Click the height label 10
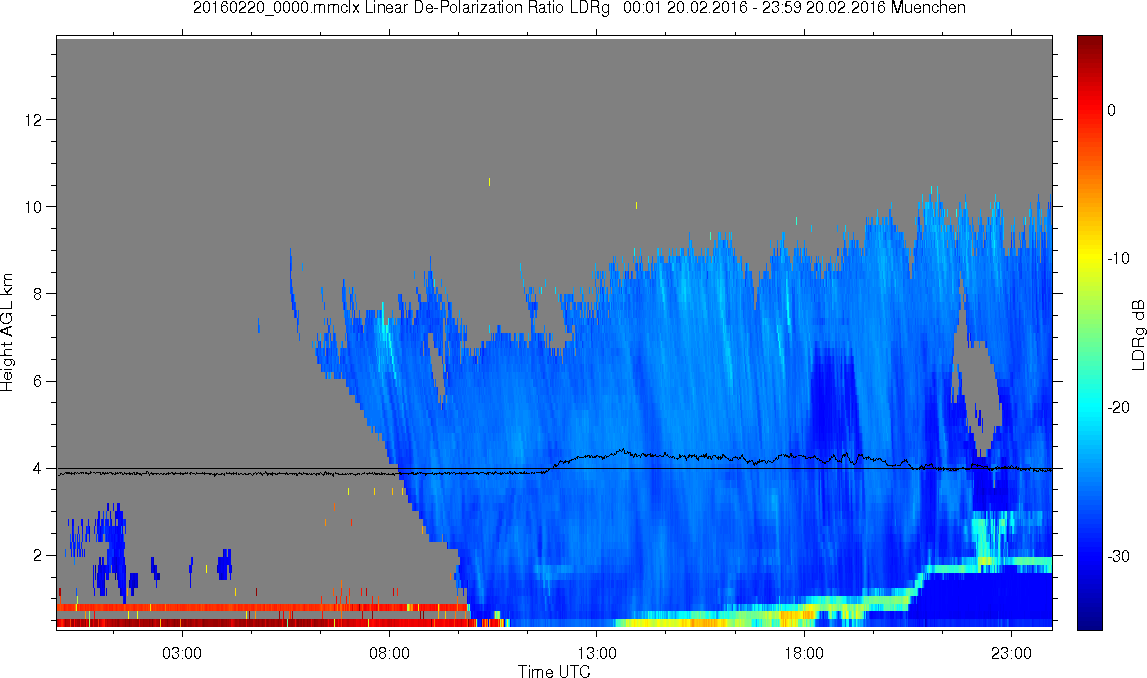This screenshot has width=1147, height=678. pyautogui.click(x=36, y=206)
